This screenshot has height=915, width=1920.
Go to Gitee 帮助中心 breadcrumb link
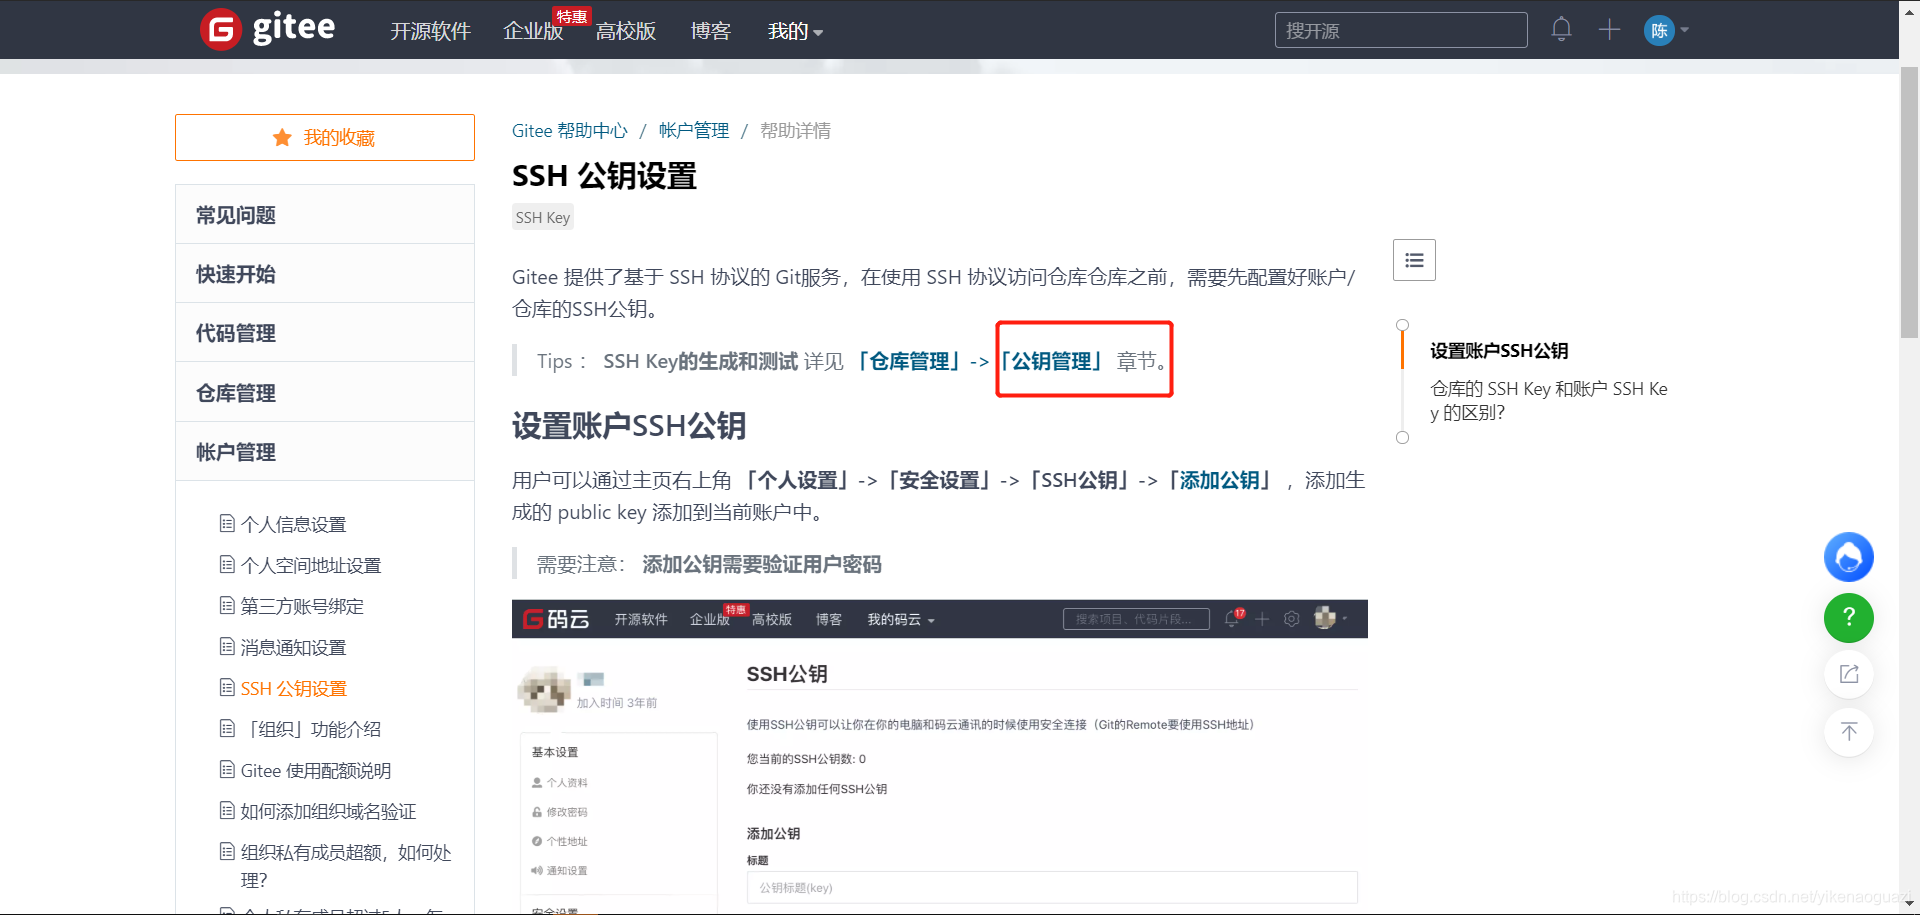pyautogui.click(x=570, y=131)
